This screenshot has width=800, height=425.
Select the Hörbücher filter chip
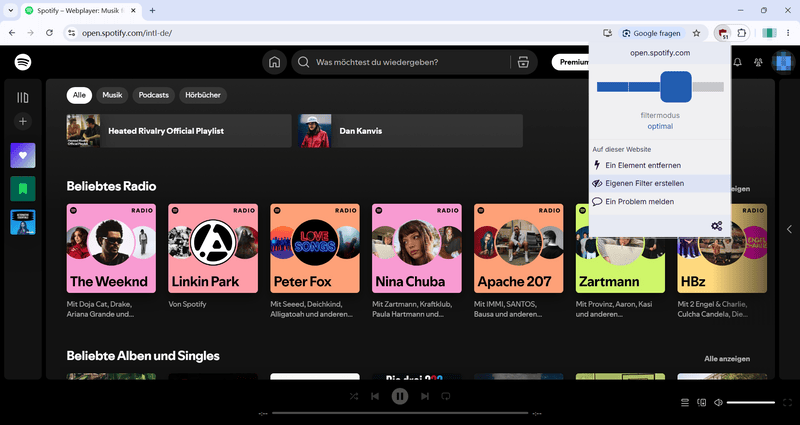point(203,95)
